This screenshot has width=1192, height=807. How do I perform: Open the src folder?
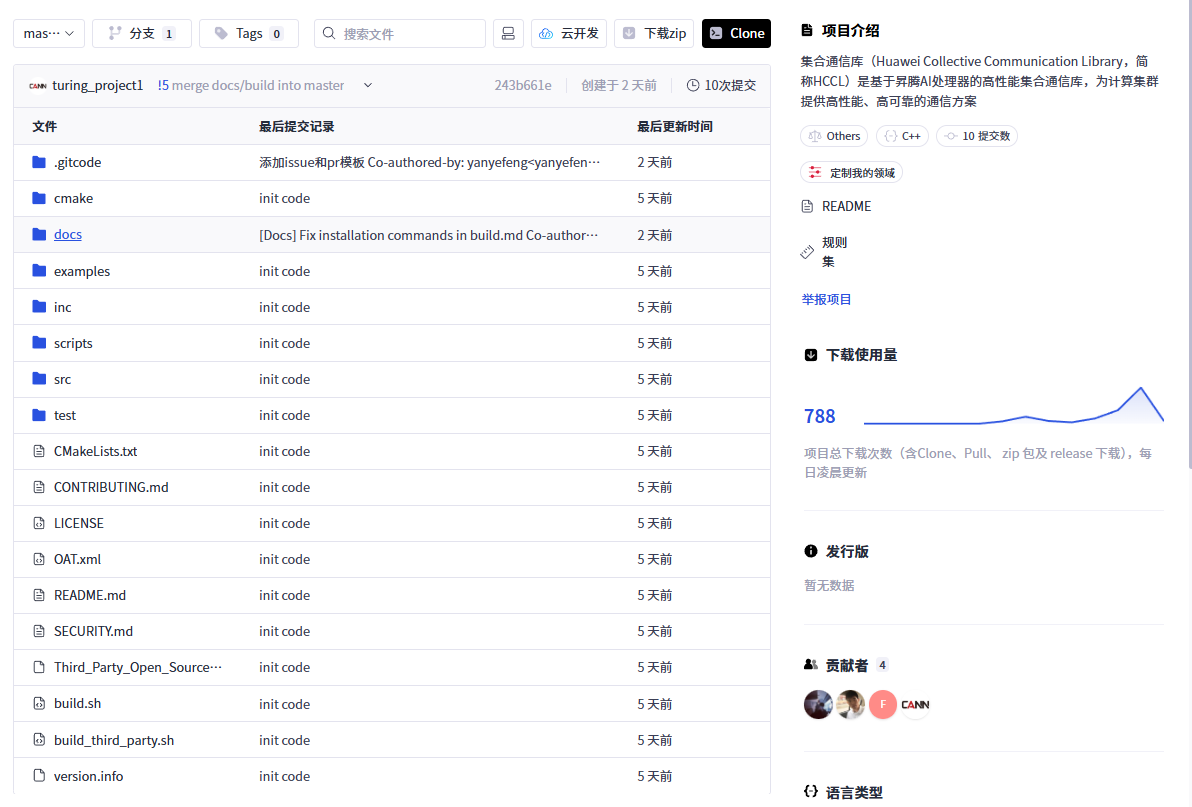coord(62,379)
